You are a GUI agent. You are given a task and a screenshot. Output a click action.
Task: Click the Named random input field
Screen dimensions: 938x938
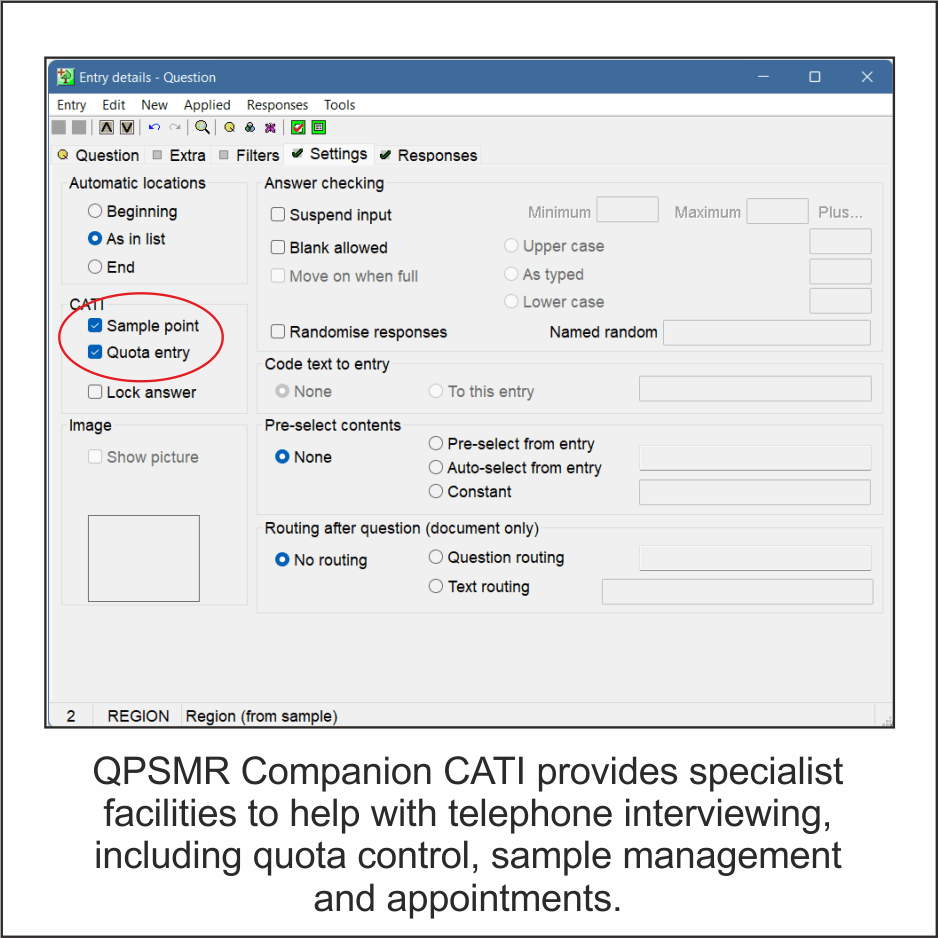[766, 333]
